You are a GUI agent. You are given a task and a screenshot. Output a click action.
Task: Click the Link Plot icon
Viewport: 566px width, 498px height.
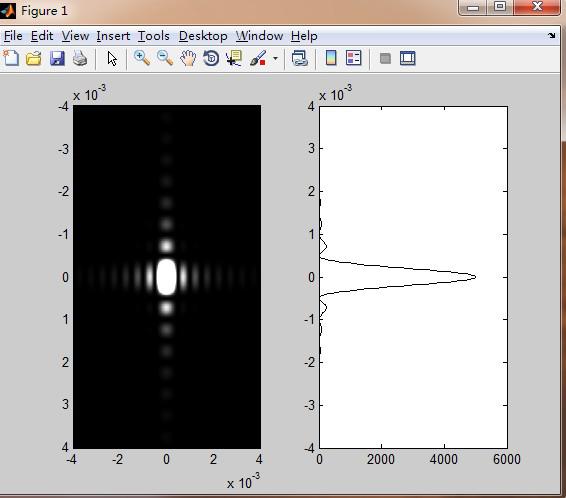(x=300, y=58)
